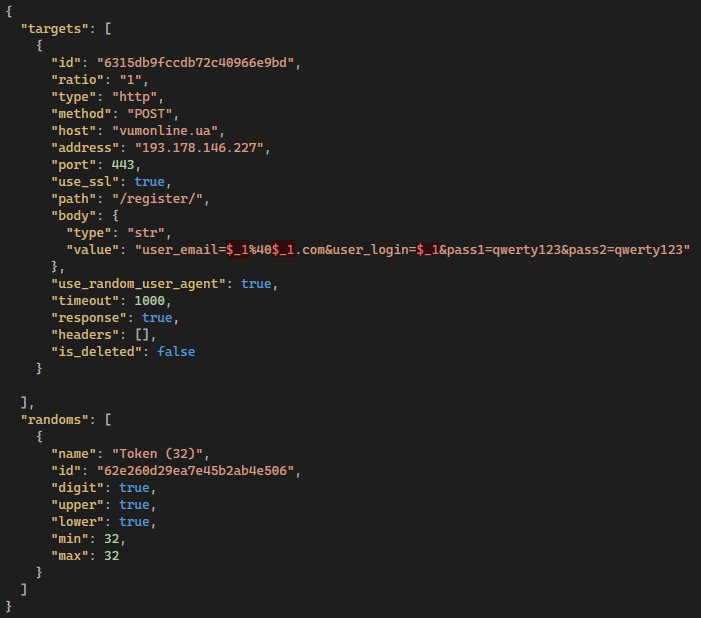
Task: Click the "timeout" key
Action: pos(85,301)
